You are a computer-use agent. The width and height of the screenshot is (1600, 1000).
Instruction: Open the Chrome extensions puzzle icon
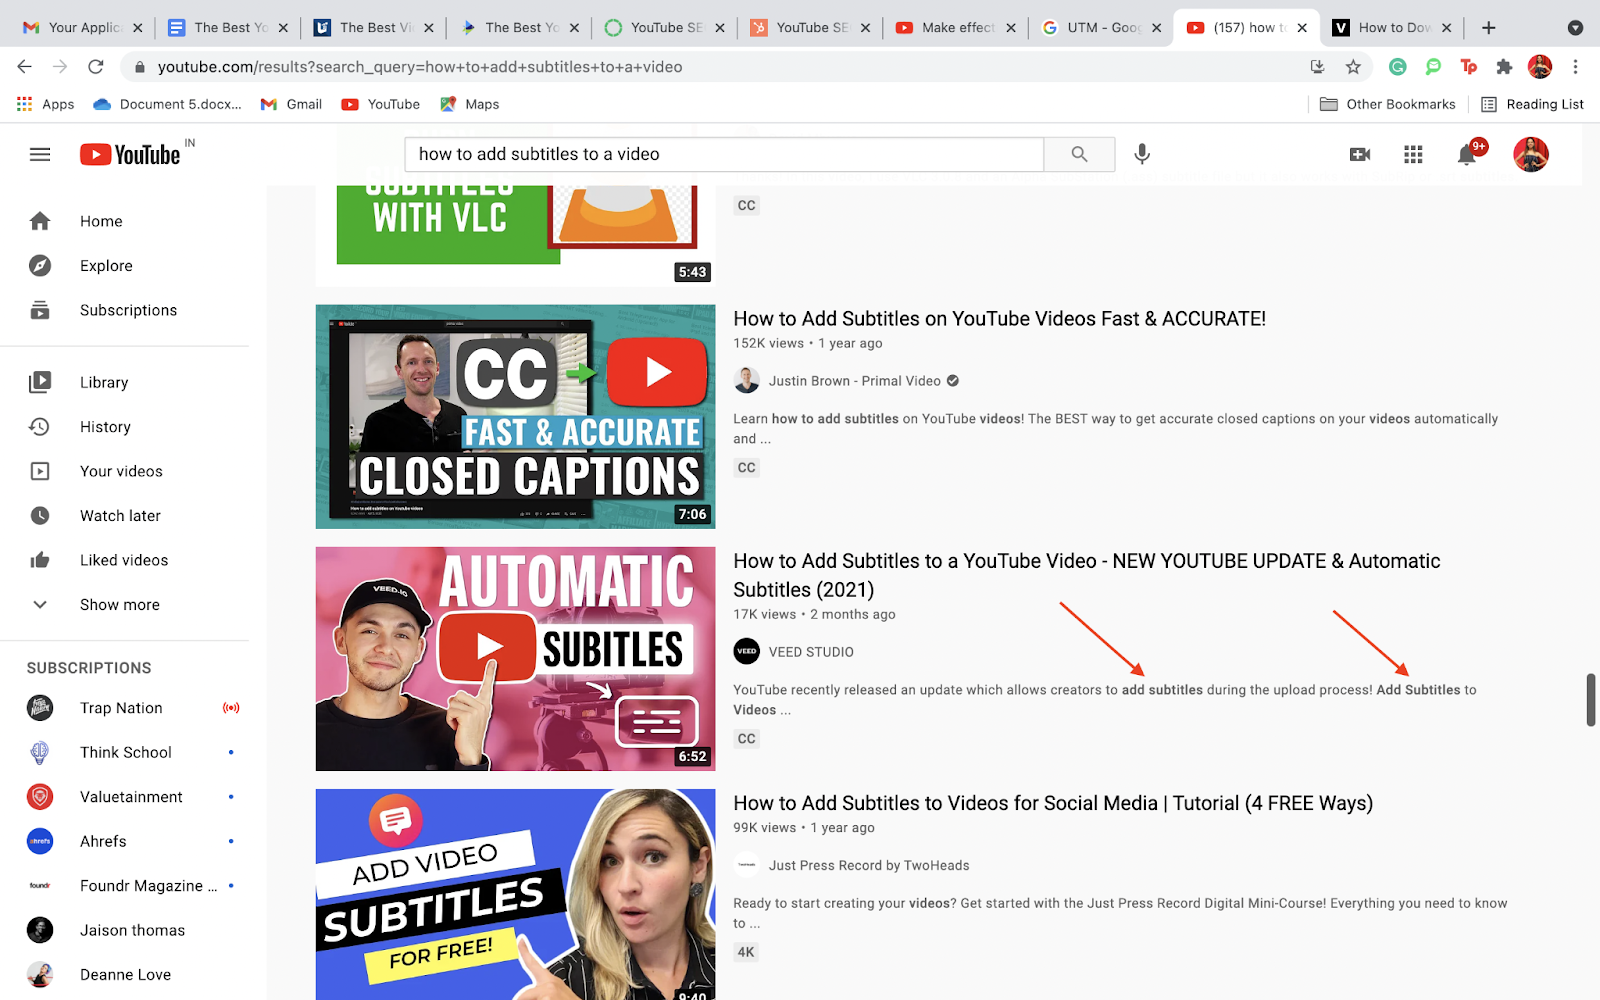tap(1504, 67)
